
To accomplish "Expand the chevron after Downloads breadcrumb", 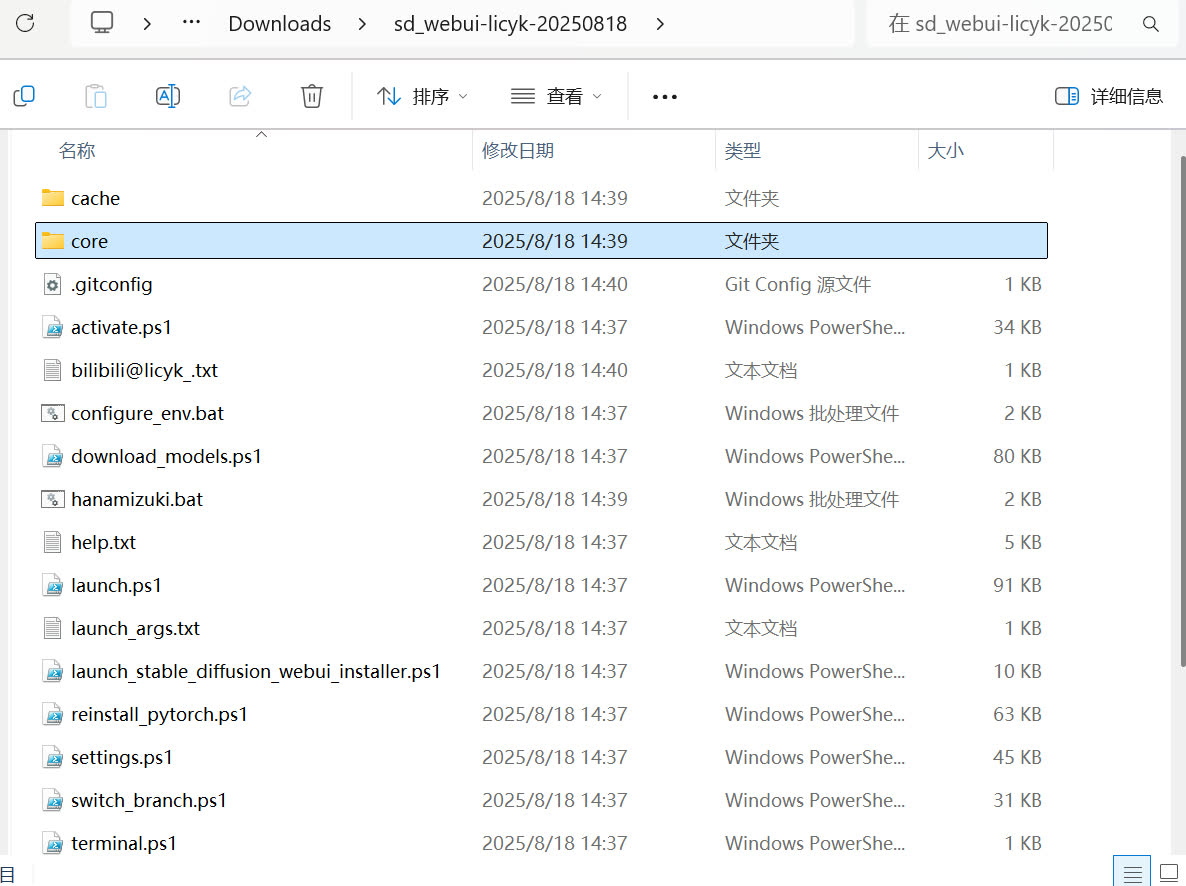I will tap(362, 24).
